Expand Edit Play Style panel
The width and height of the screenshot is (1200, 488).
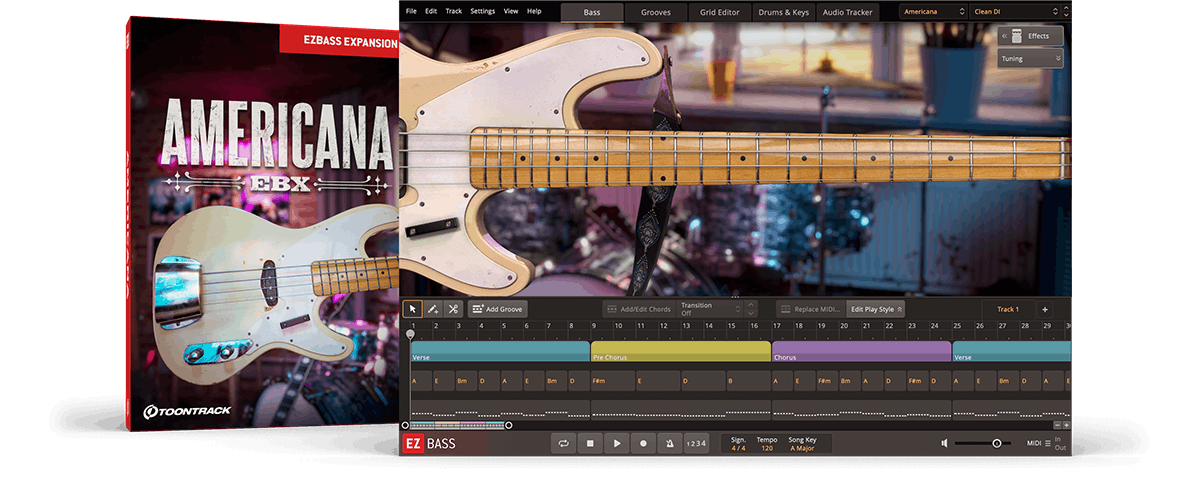[x=876, y=309]
